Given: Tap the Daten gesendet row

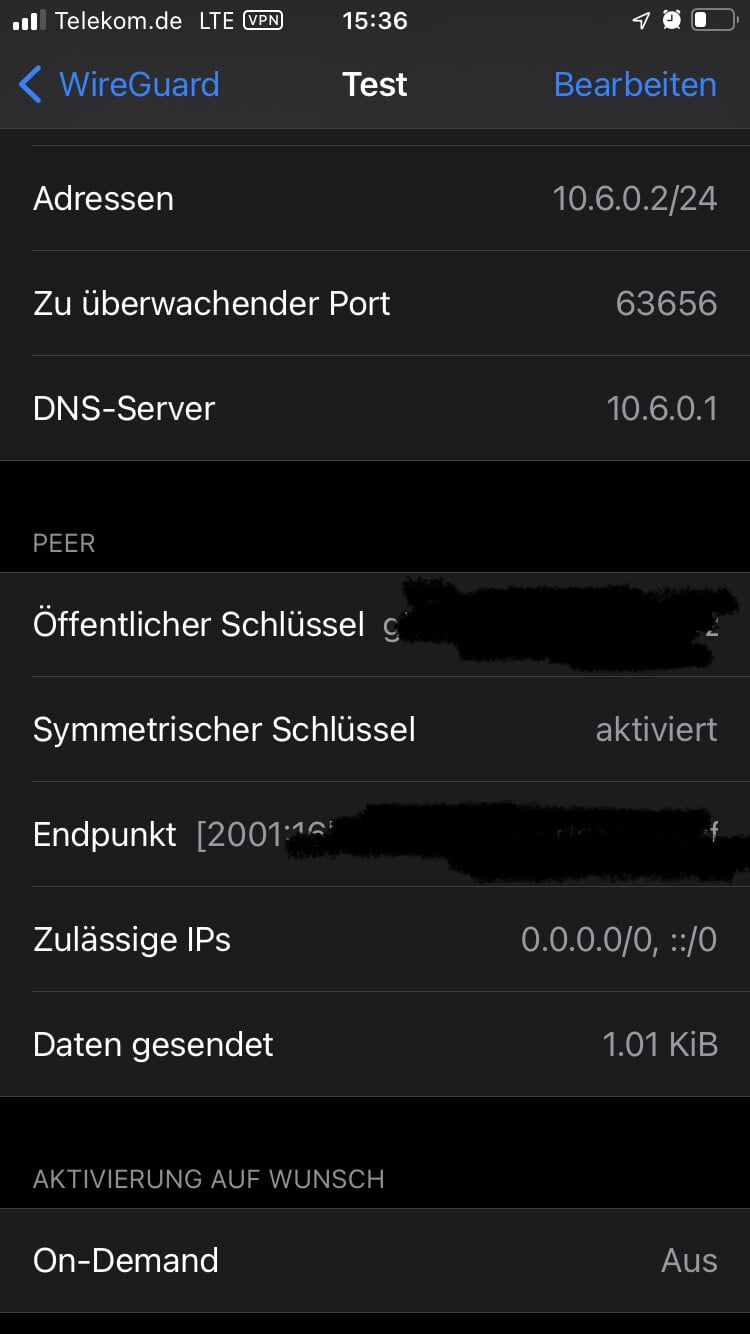Looking at the screenshot, I should tap(375, 1045).
